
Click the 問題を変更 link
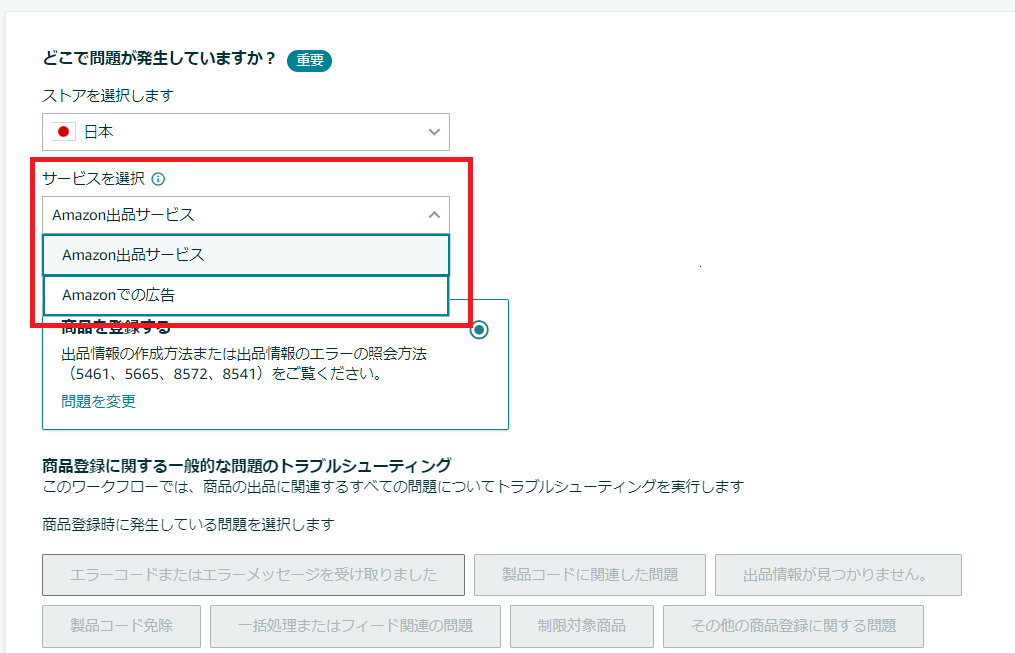[98, 401]
